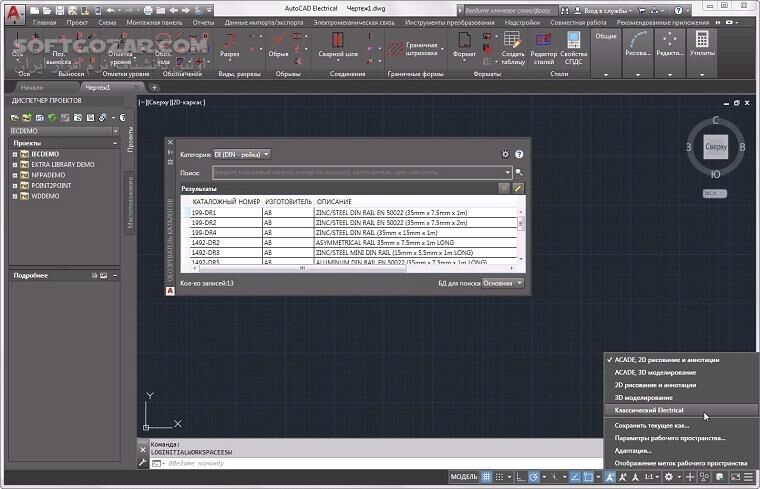The image size is (760, 489).
Task: Toggle clean screen icon in status bar
Action: [735, 477]
